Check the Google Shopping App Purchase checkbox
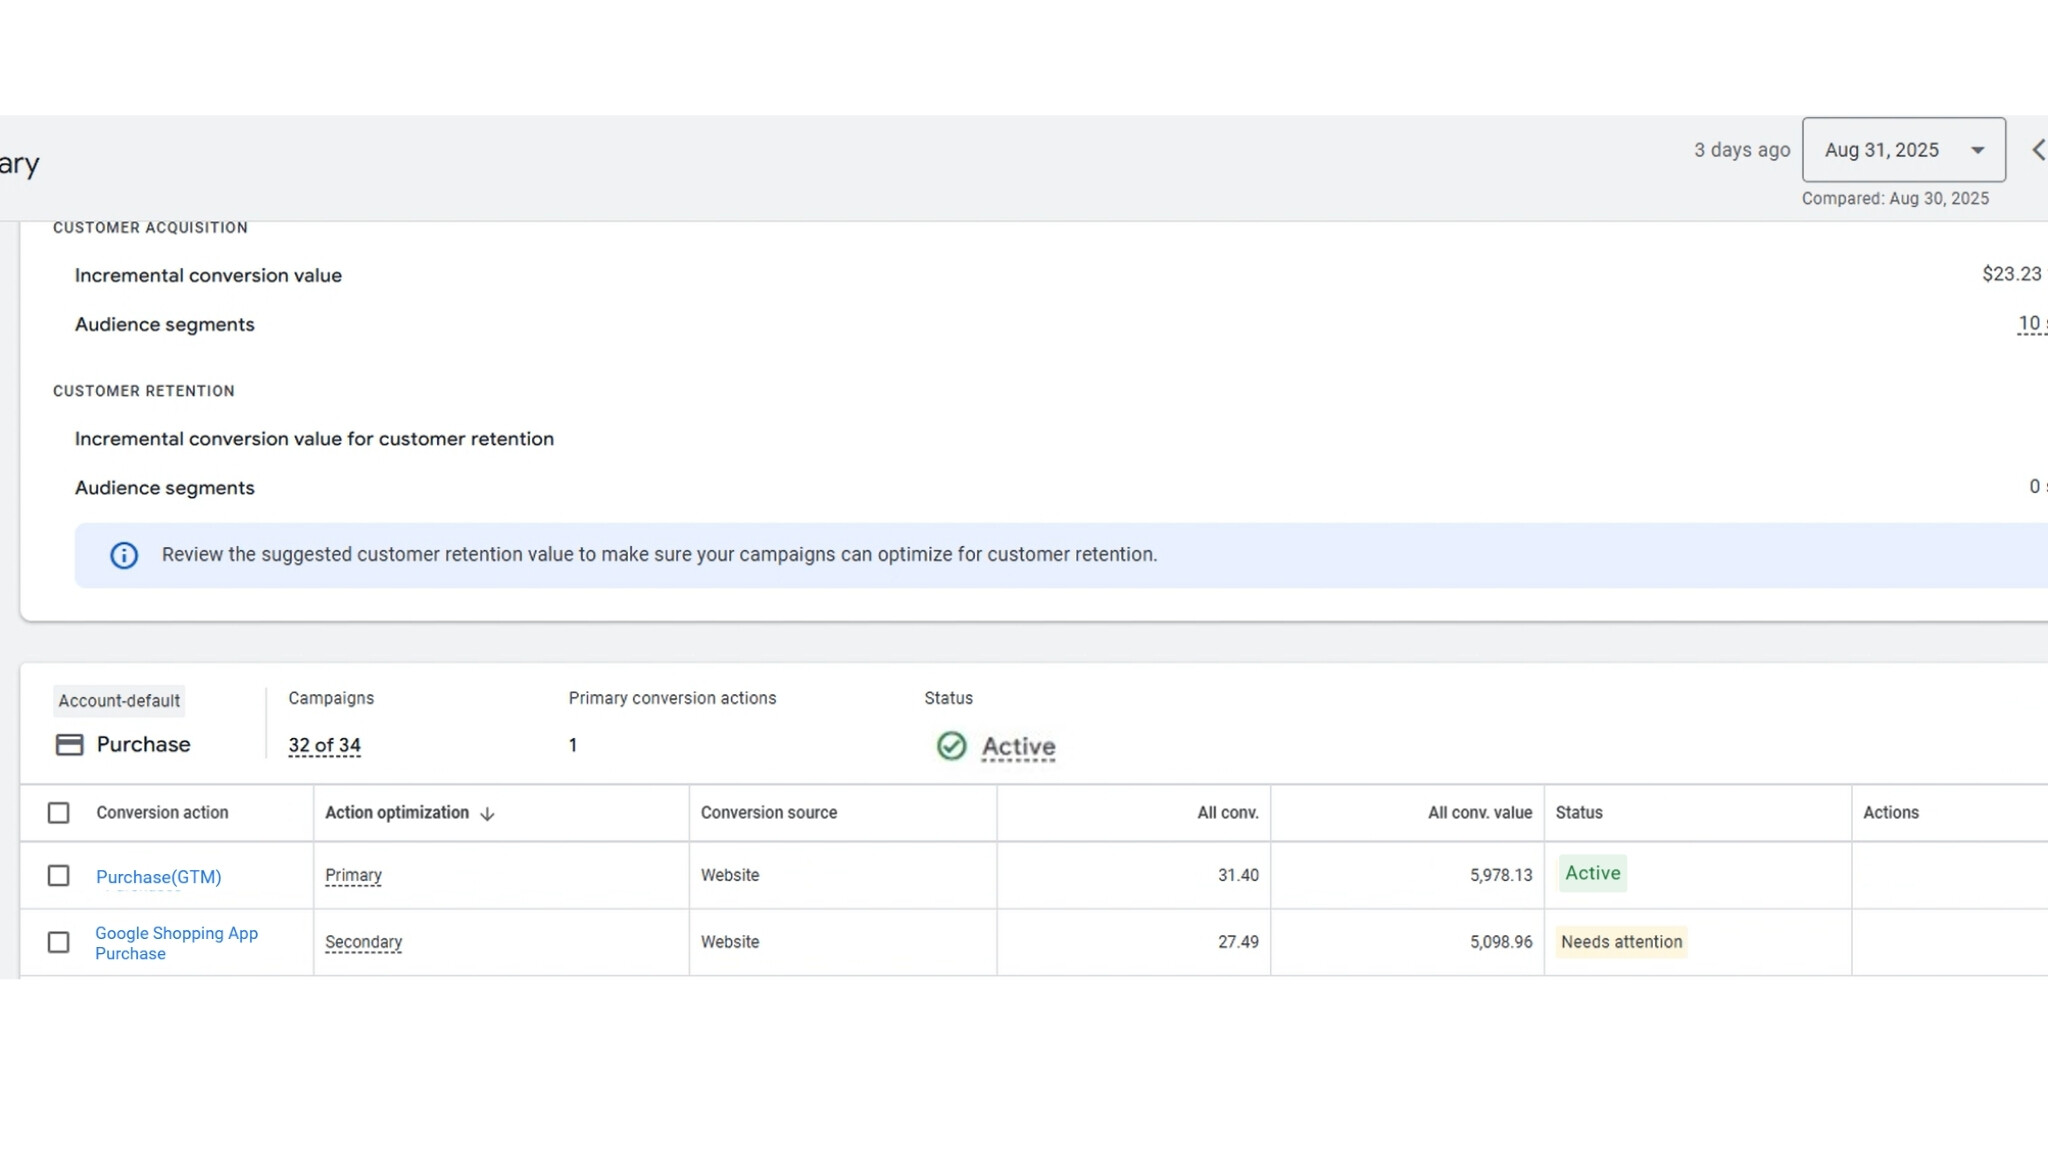2048x1152 pixels. point(59,942)
